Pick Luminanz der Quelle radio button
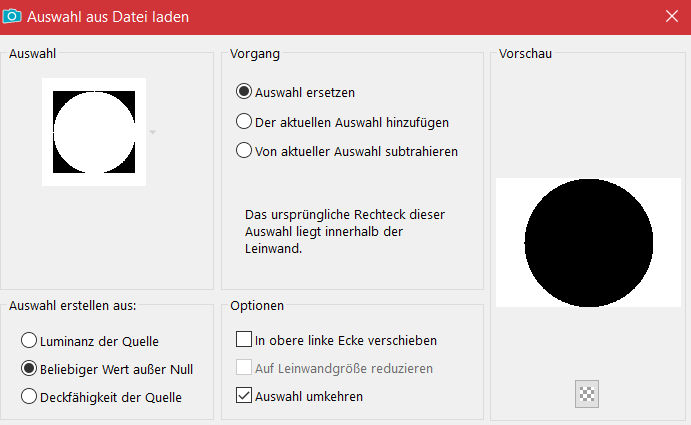Viewport: 691px width, 425px height. click(x=30, y=341)
